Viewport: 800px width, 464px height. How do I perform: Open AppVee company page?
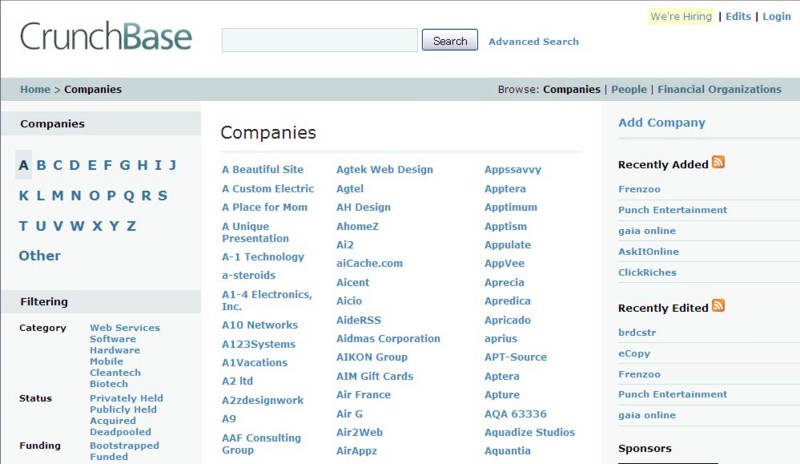(x=505, y=263)
